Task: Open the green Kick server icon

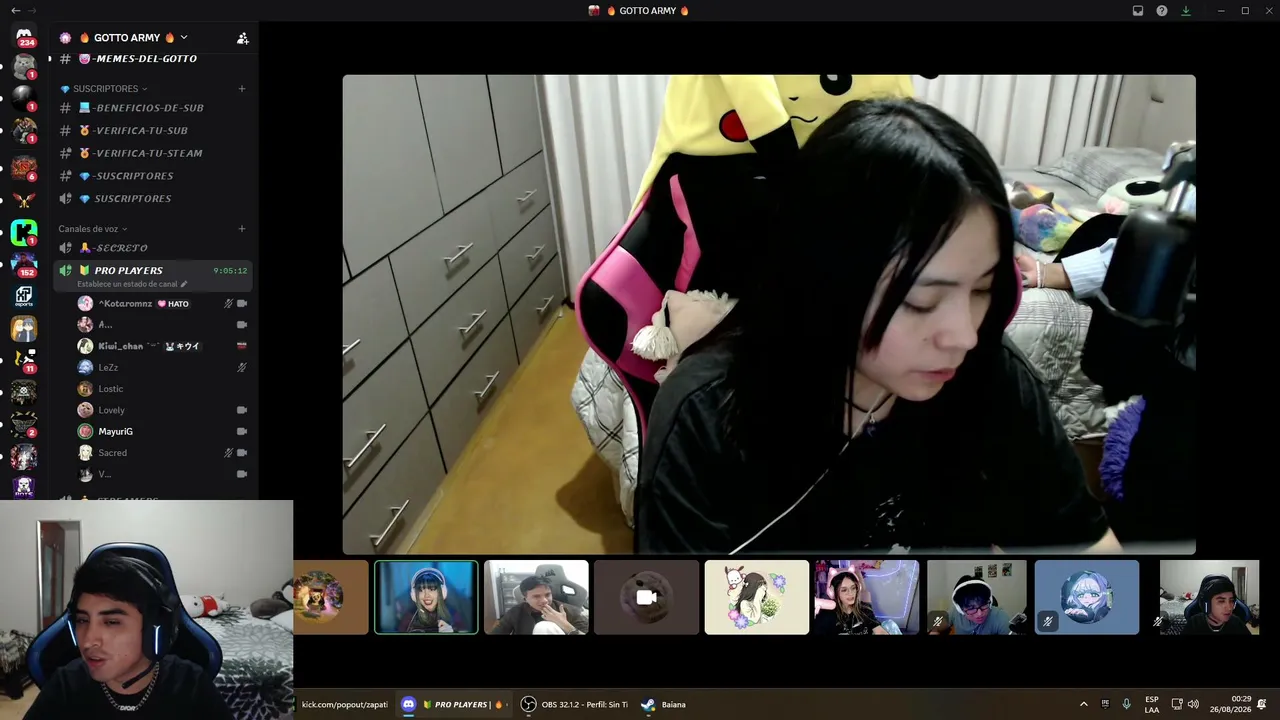Action: tap(24, 232)
